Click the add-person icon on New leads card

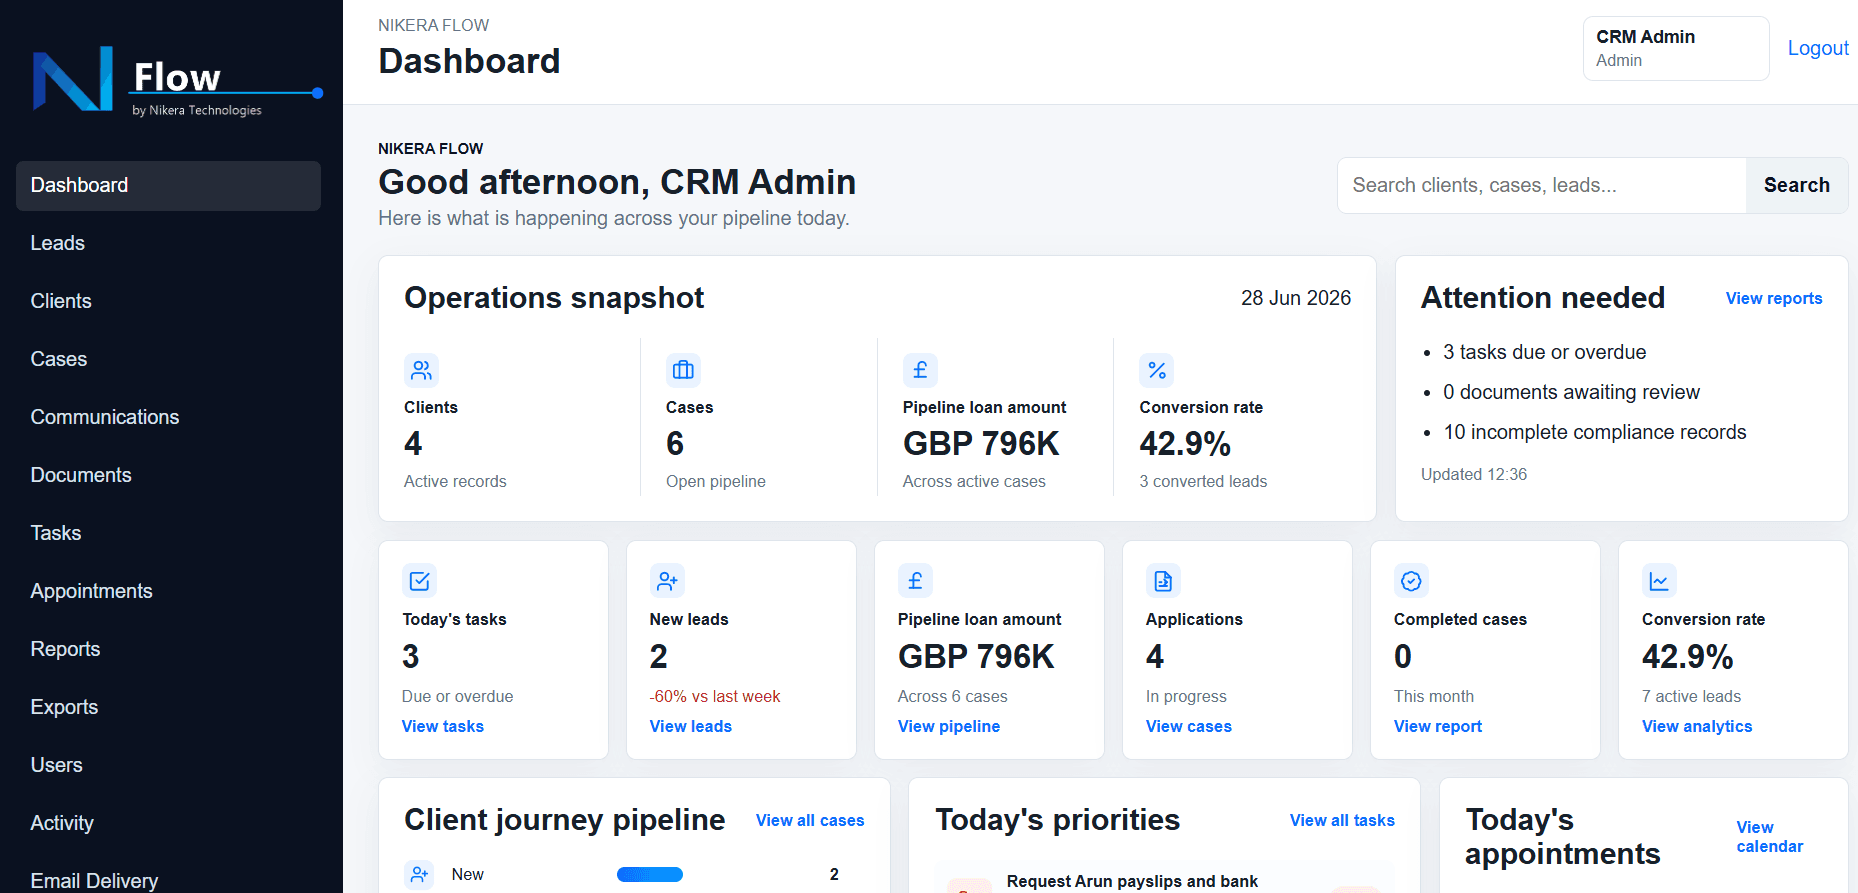click(667, 581)
